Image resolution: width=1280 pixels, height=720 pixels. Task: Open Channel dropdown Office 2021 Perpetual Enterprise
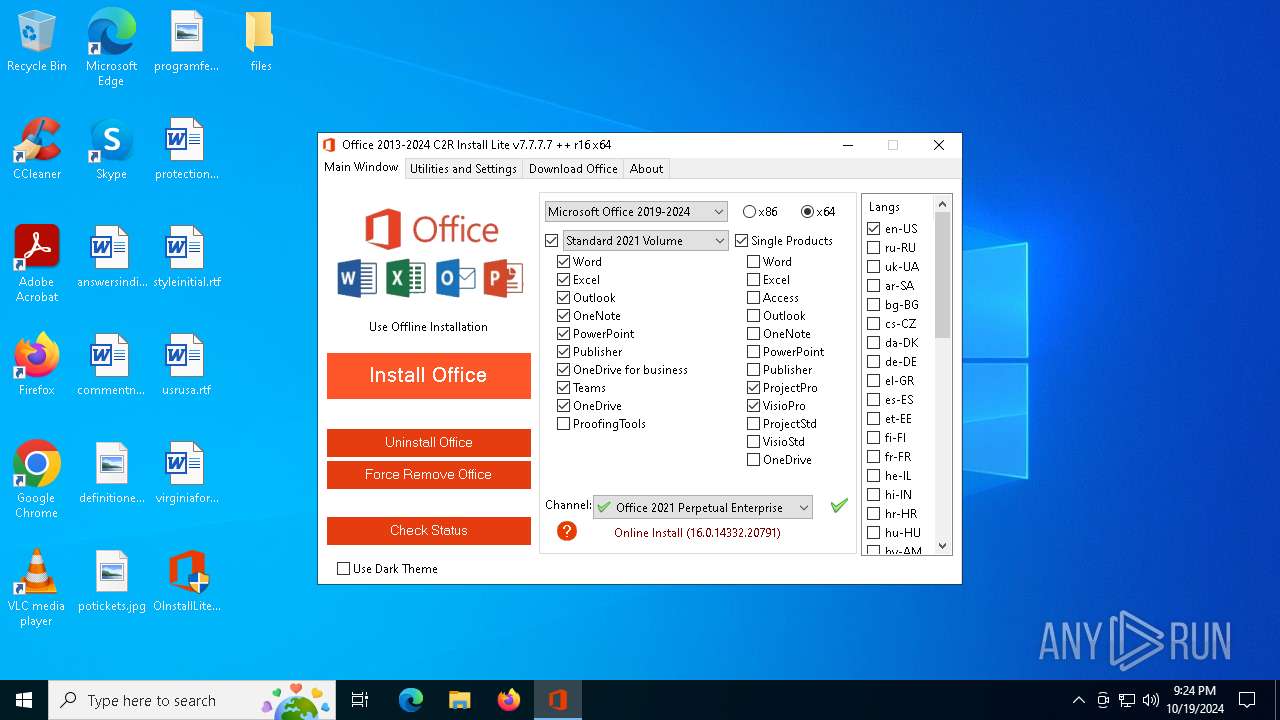tap(703, 508)
